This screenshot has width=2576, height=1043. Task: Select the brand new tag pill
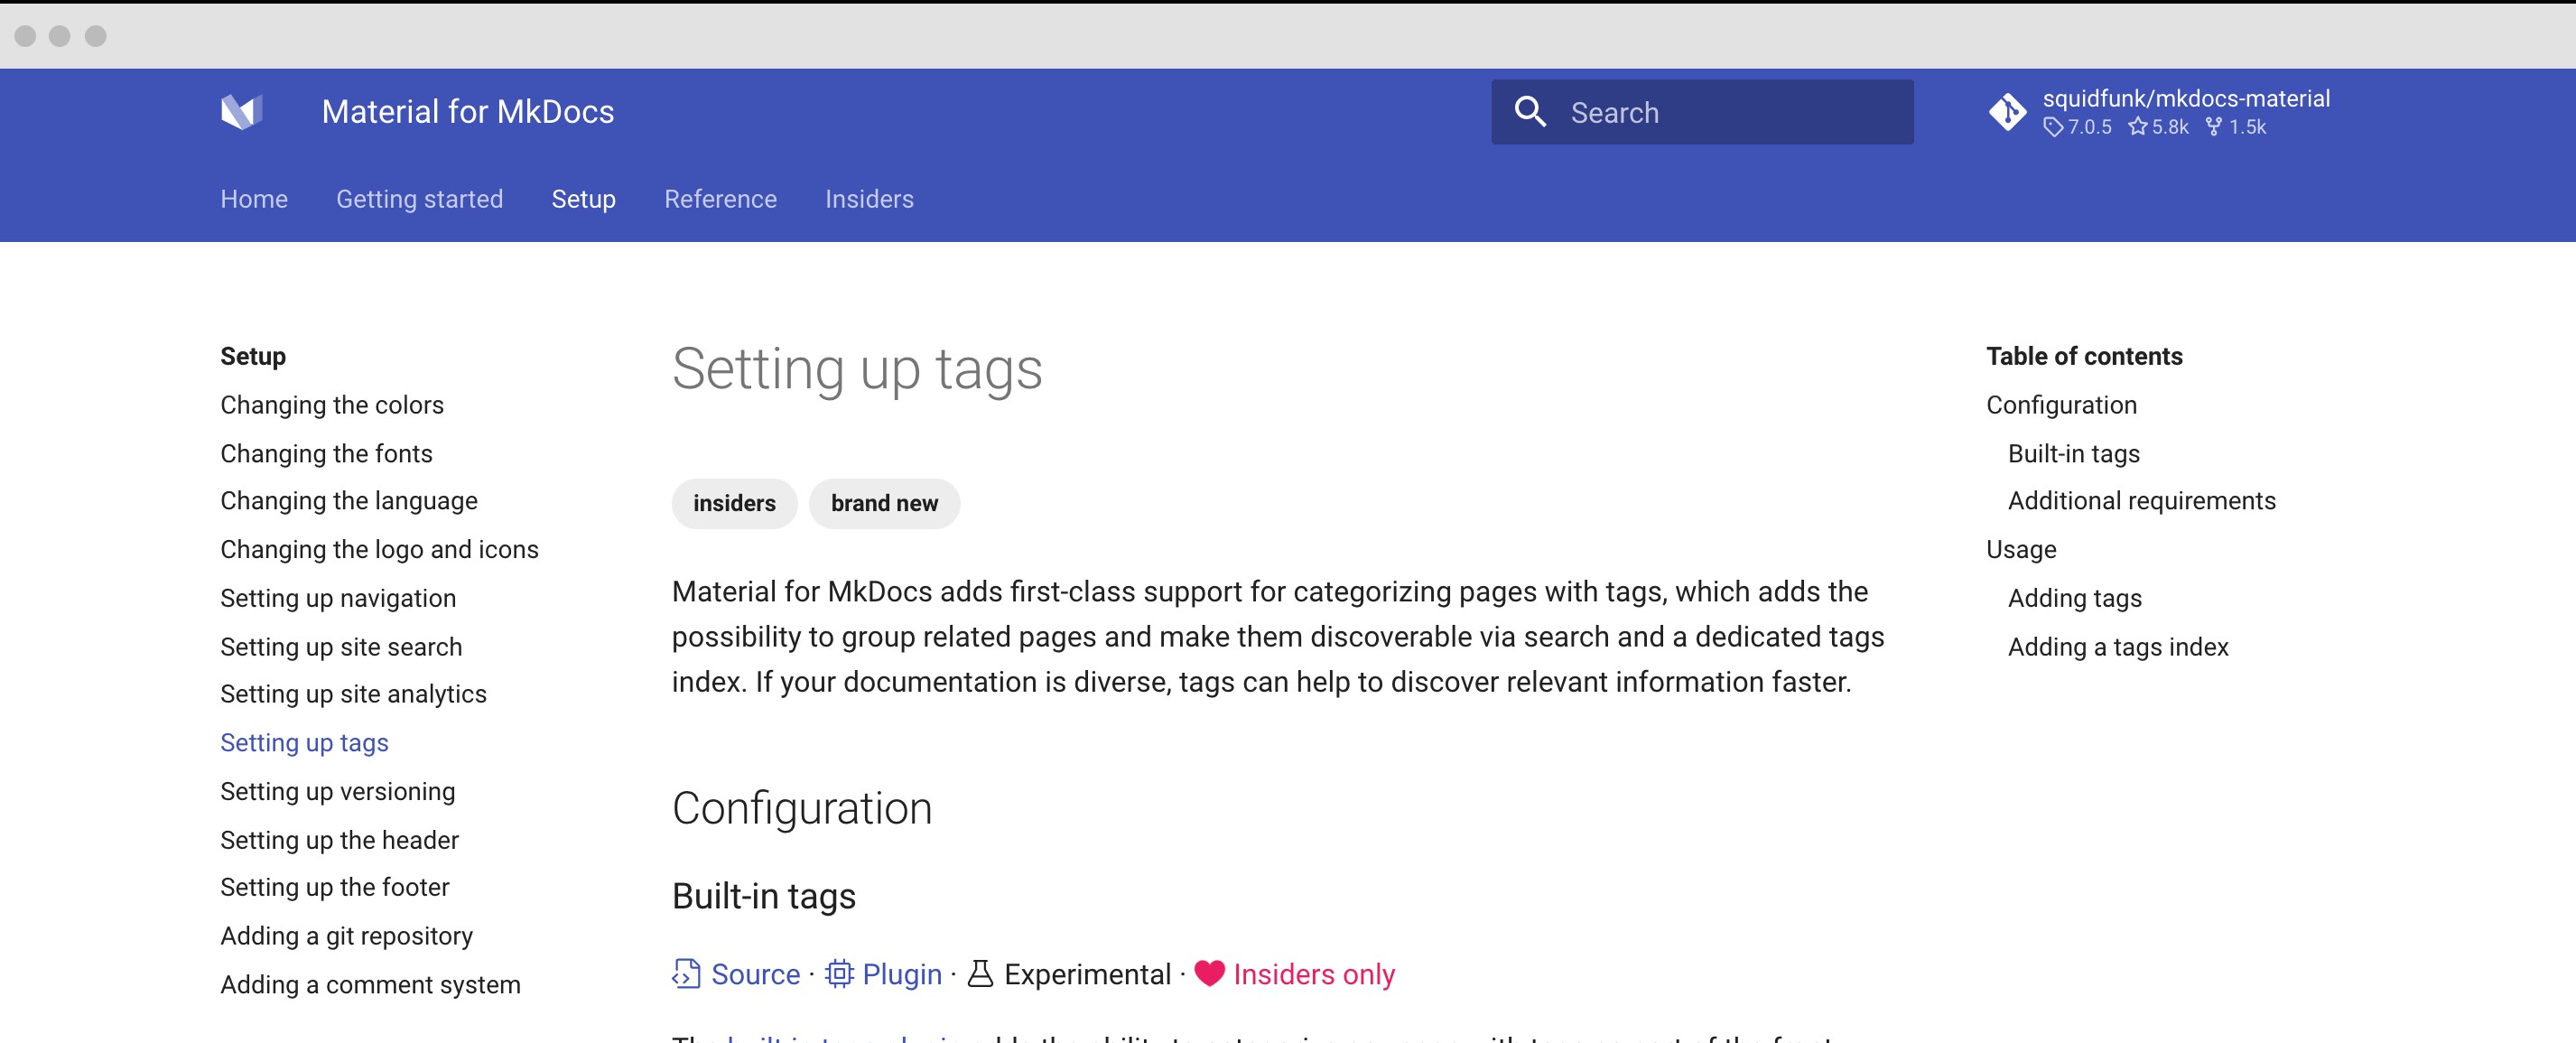point(884,503)
